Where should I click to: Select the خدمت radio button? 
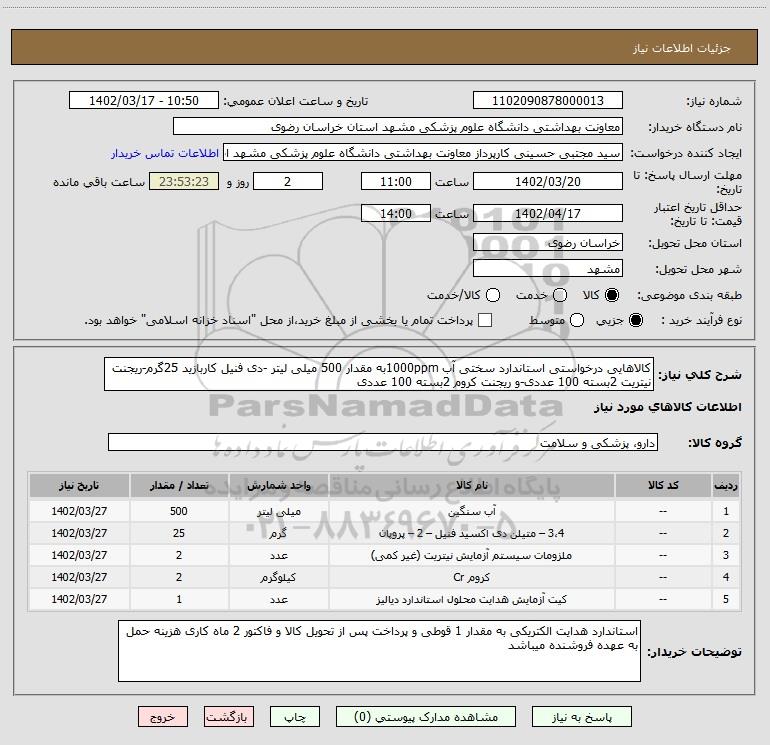pyautogui.click(x=560, y=295)
